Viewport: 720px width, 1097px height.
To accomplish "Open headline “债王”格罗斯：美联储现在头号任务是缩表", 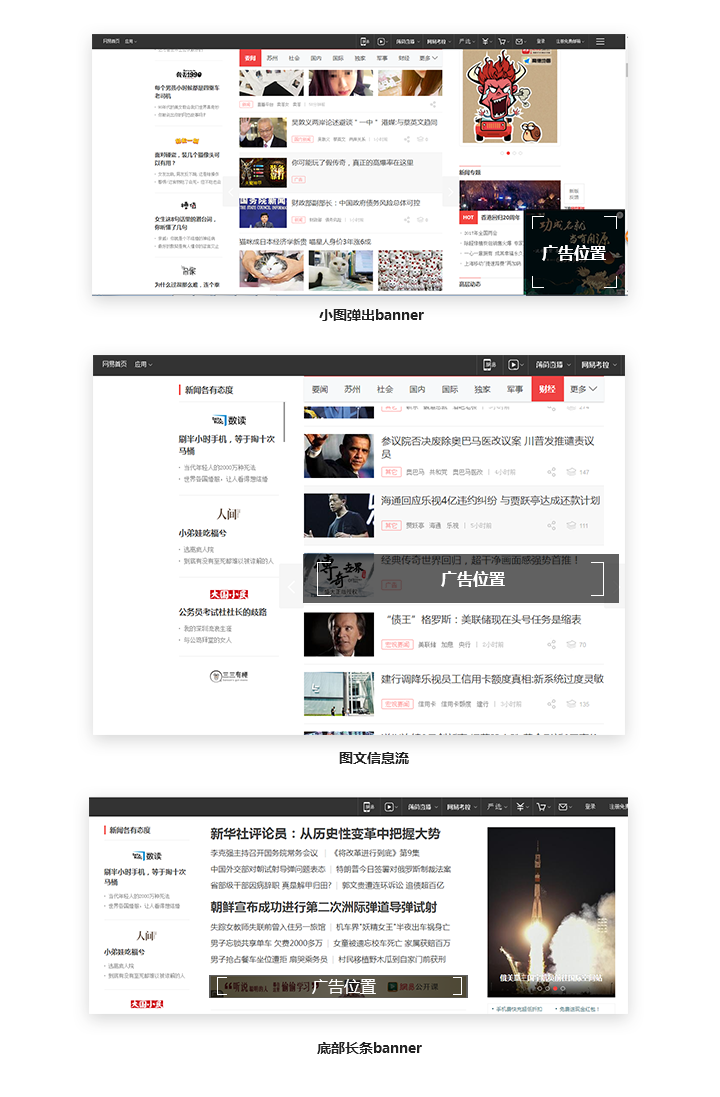I will pyautogui.click(x=484, y=620).
